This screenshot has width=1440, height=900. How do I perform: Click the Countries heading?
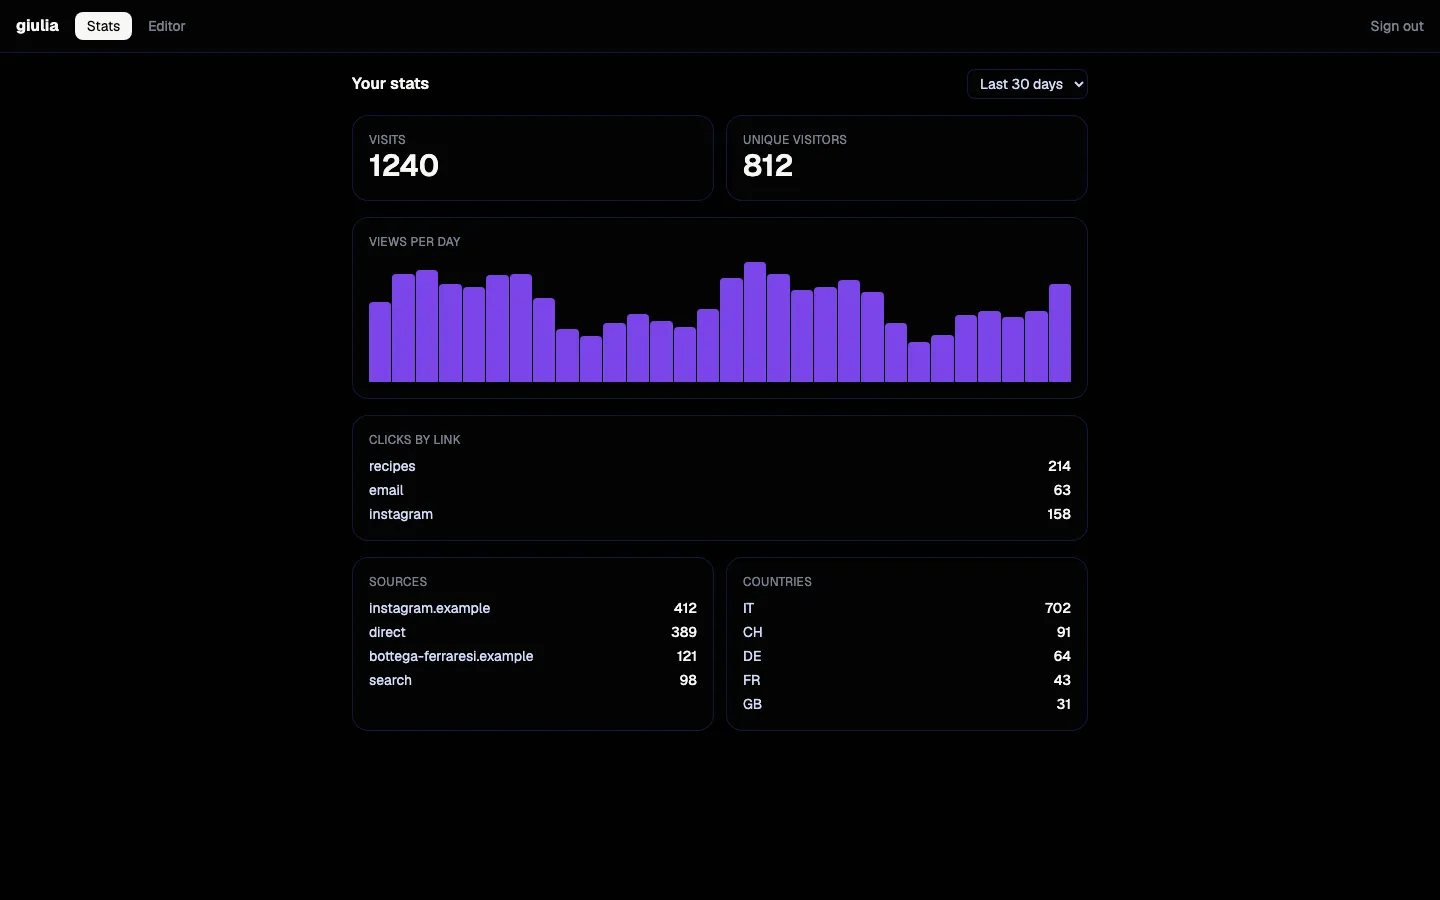[777, 582]
